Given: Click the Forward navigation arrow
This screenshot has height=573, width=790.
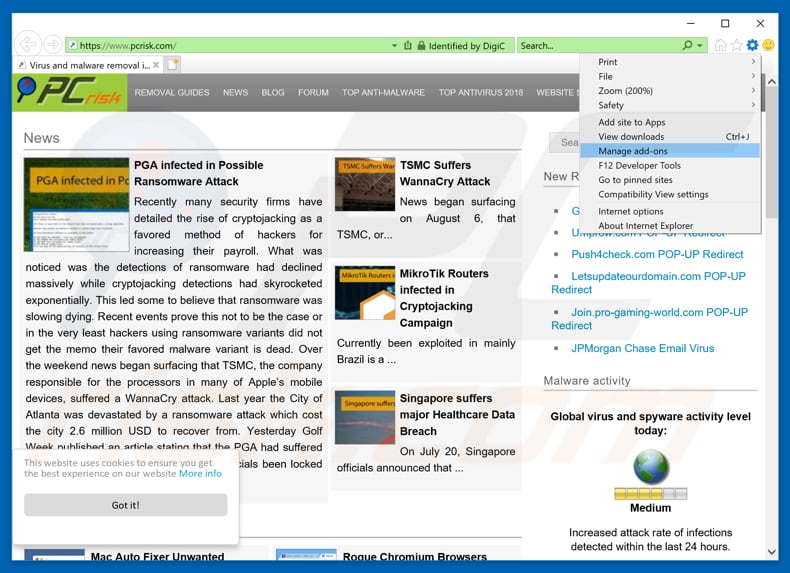Looking at the screenshot, I should click(51, 45).
